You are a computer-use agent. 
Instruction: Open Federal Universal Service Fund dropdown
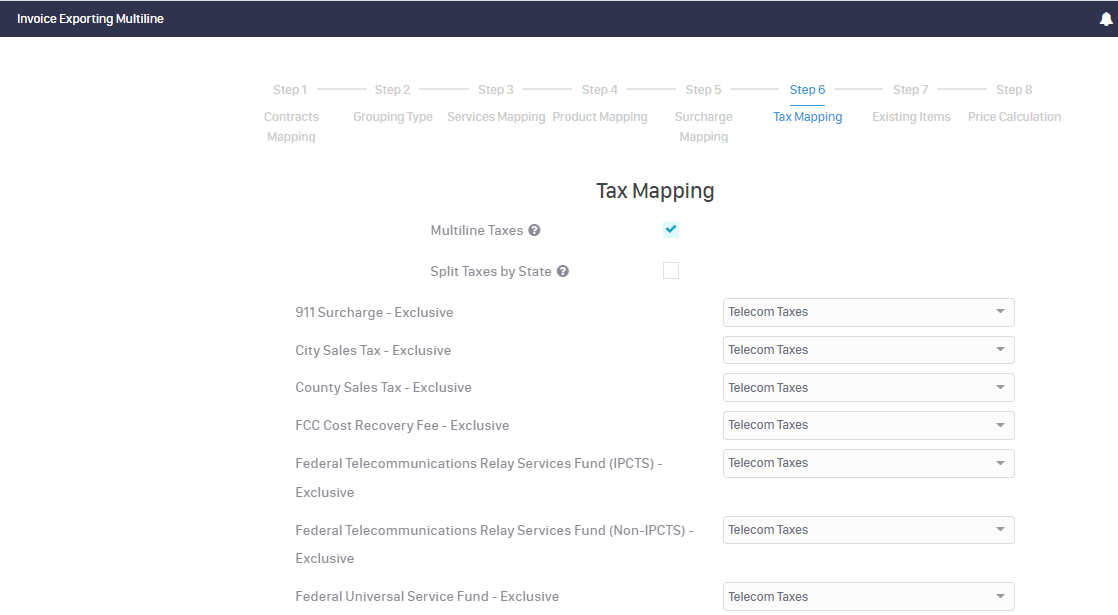[868, 597]
